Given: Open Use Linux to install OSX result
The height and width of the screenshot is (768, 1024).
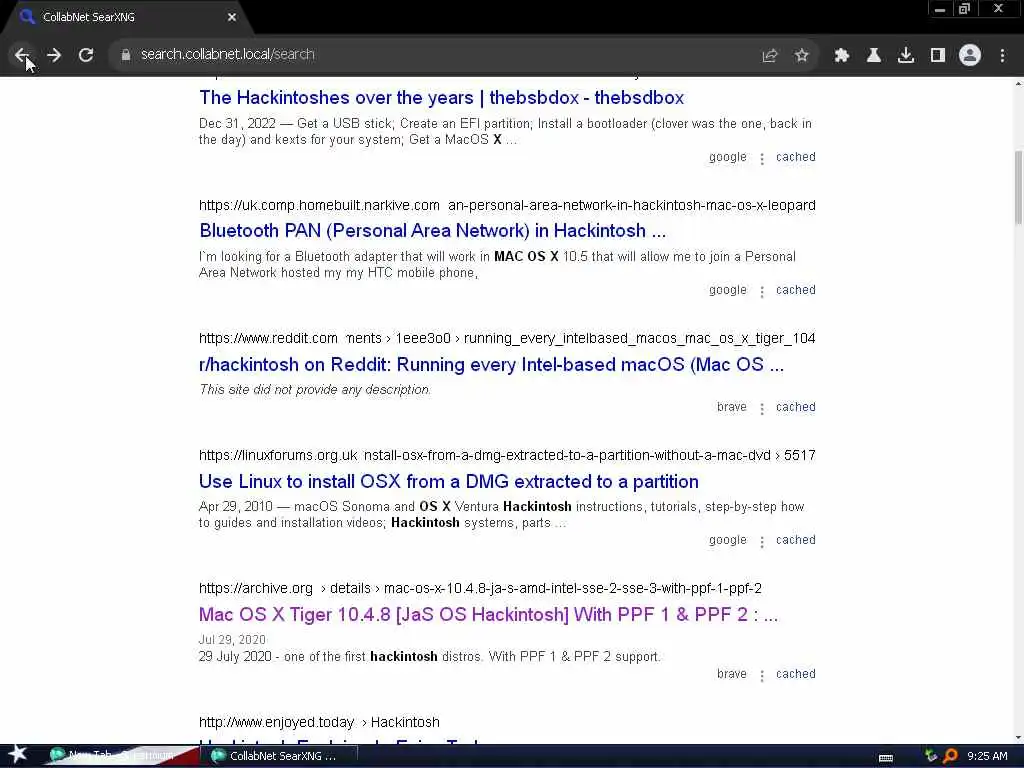Looking at the screenshot, I should (x=449, y=481).
